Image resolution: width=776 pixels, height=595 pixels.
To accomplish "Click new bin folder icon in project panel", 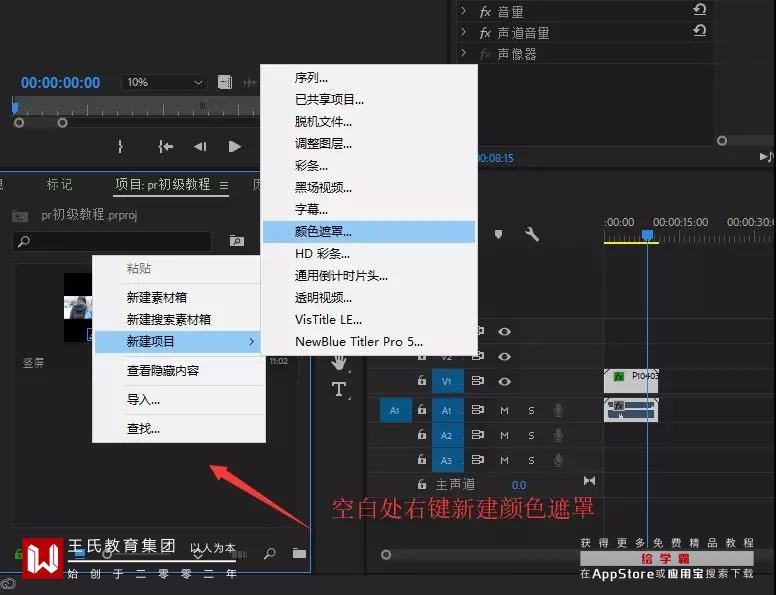I will point(299,553).
